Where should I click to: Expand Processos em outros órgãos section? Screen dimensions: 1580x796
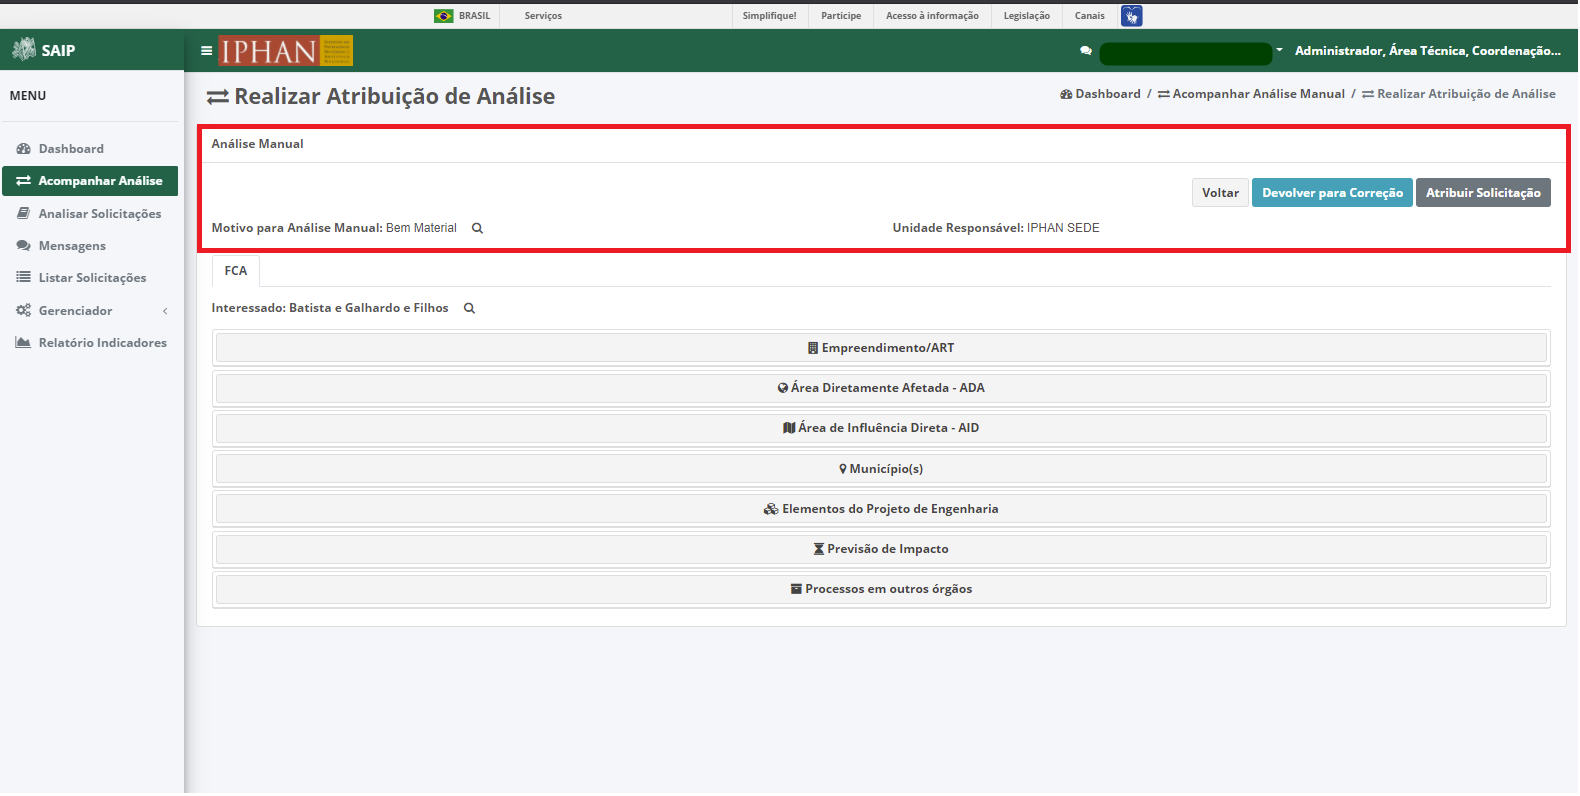tap(881, 589)
